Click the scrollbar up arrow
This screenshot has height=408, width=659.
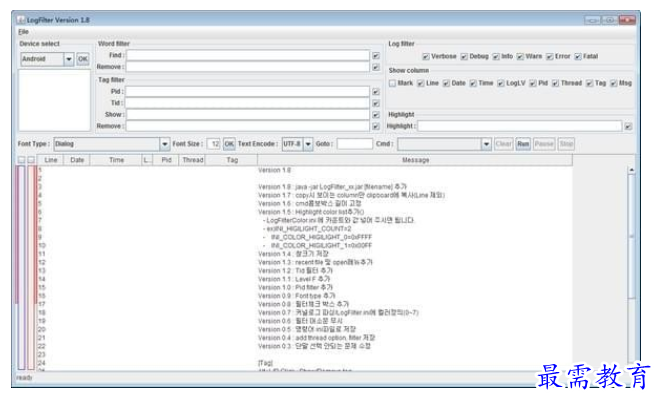pyautogui.click(x=631, y=170)
